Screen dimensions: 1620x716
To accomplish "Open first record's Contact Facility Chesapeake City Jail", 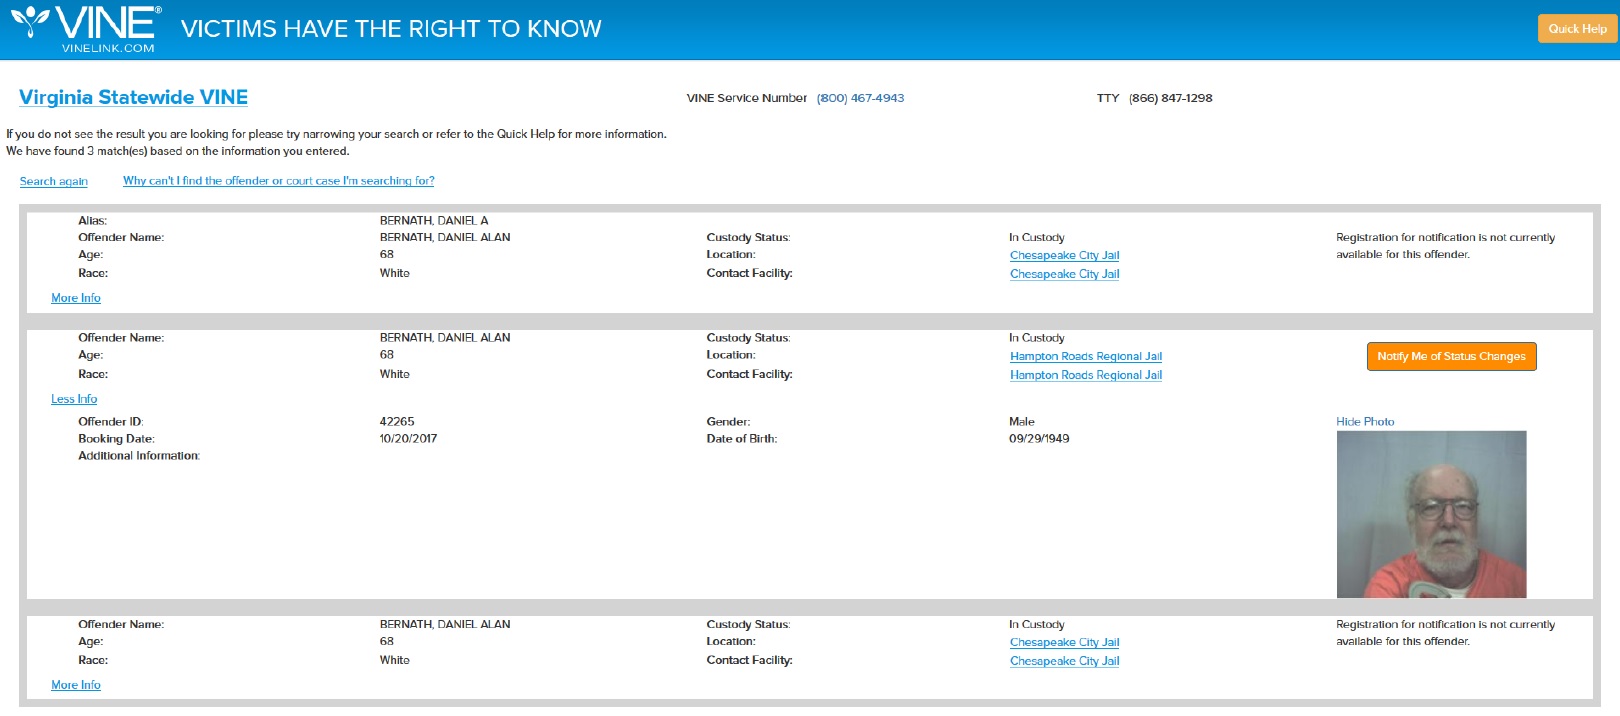I will 1064,274.
